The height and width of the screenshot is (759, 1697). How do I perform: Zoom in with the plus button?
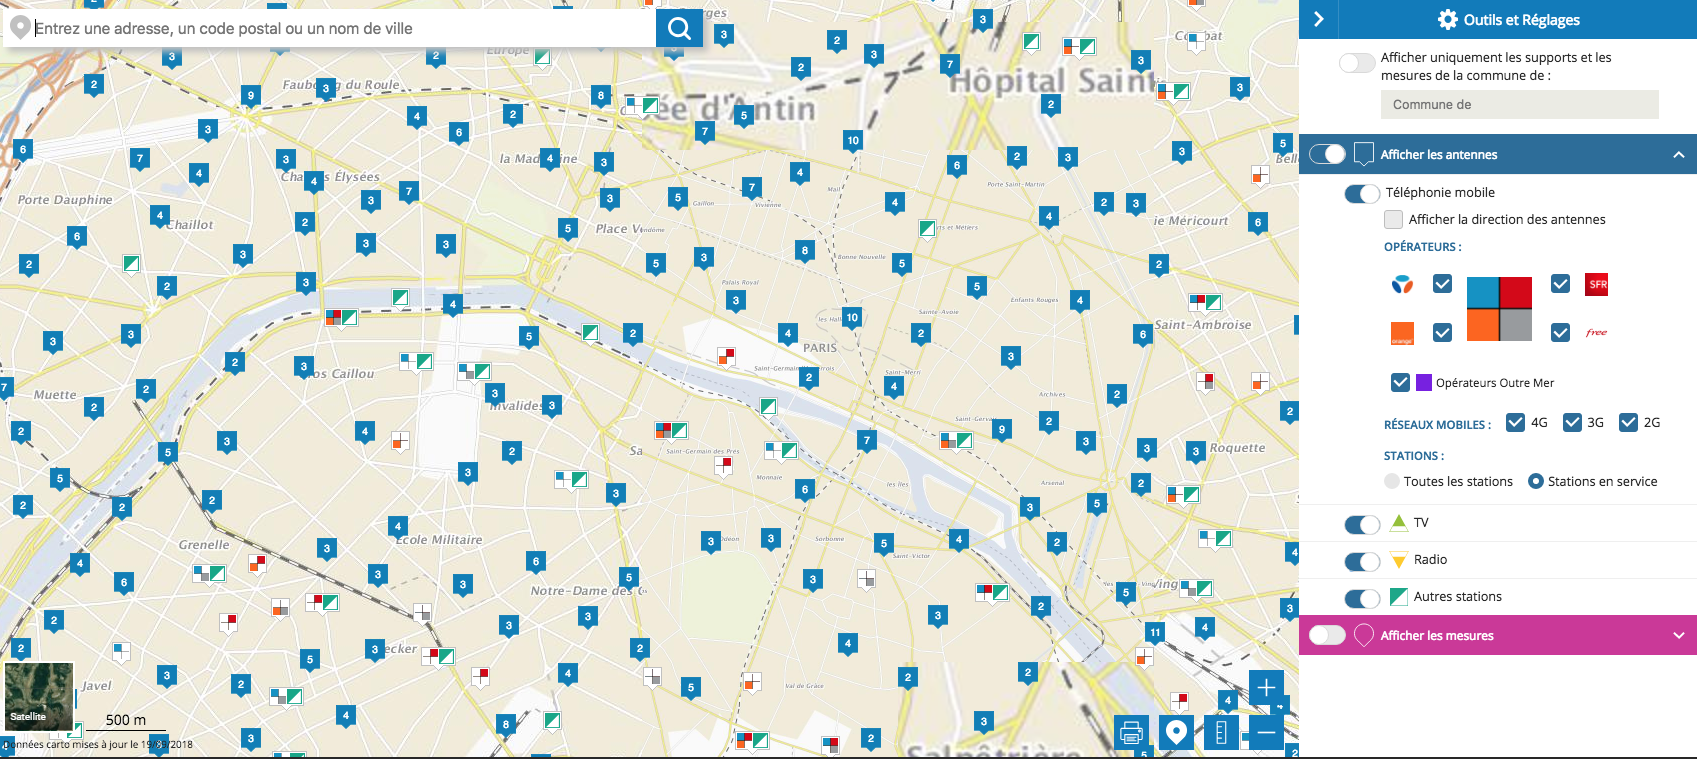(x=1266, y=687)
